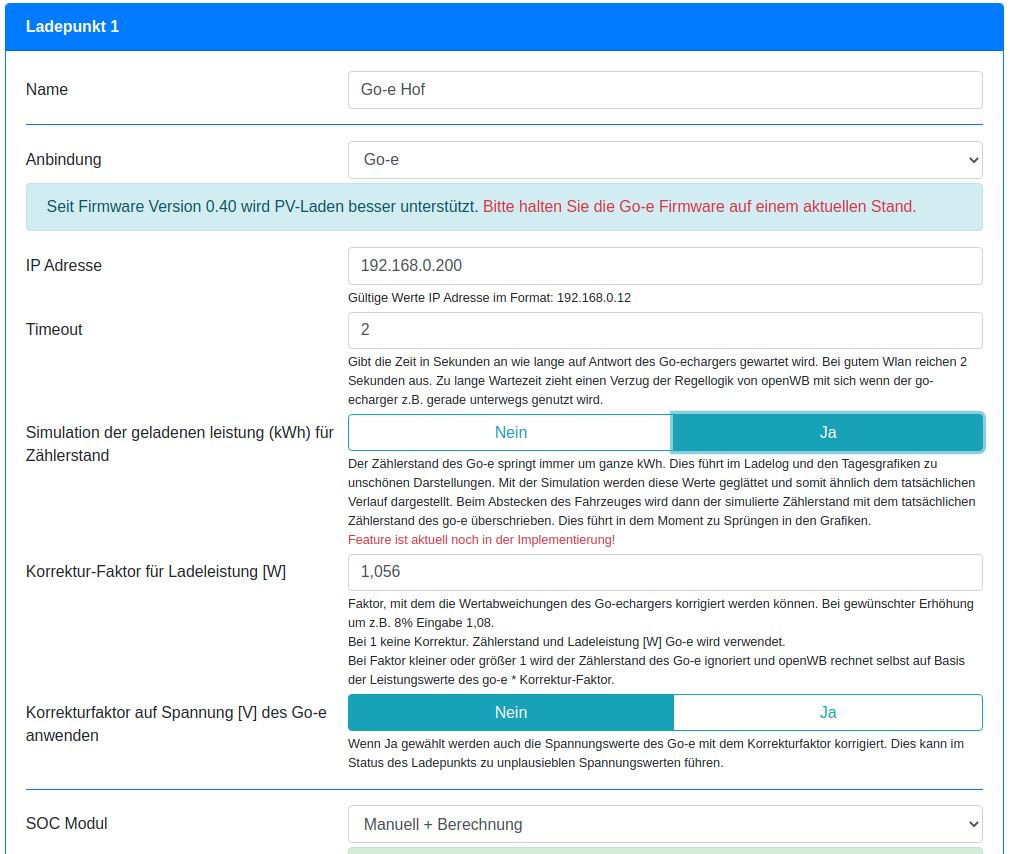The image size is (1010, 854).
Task: Click the Timeout label
Action: [54, 330]
